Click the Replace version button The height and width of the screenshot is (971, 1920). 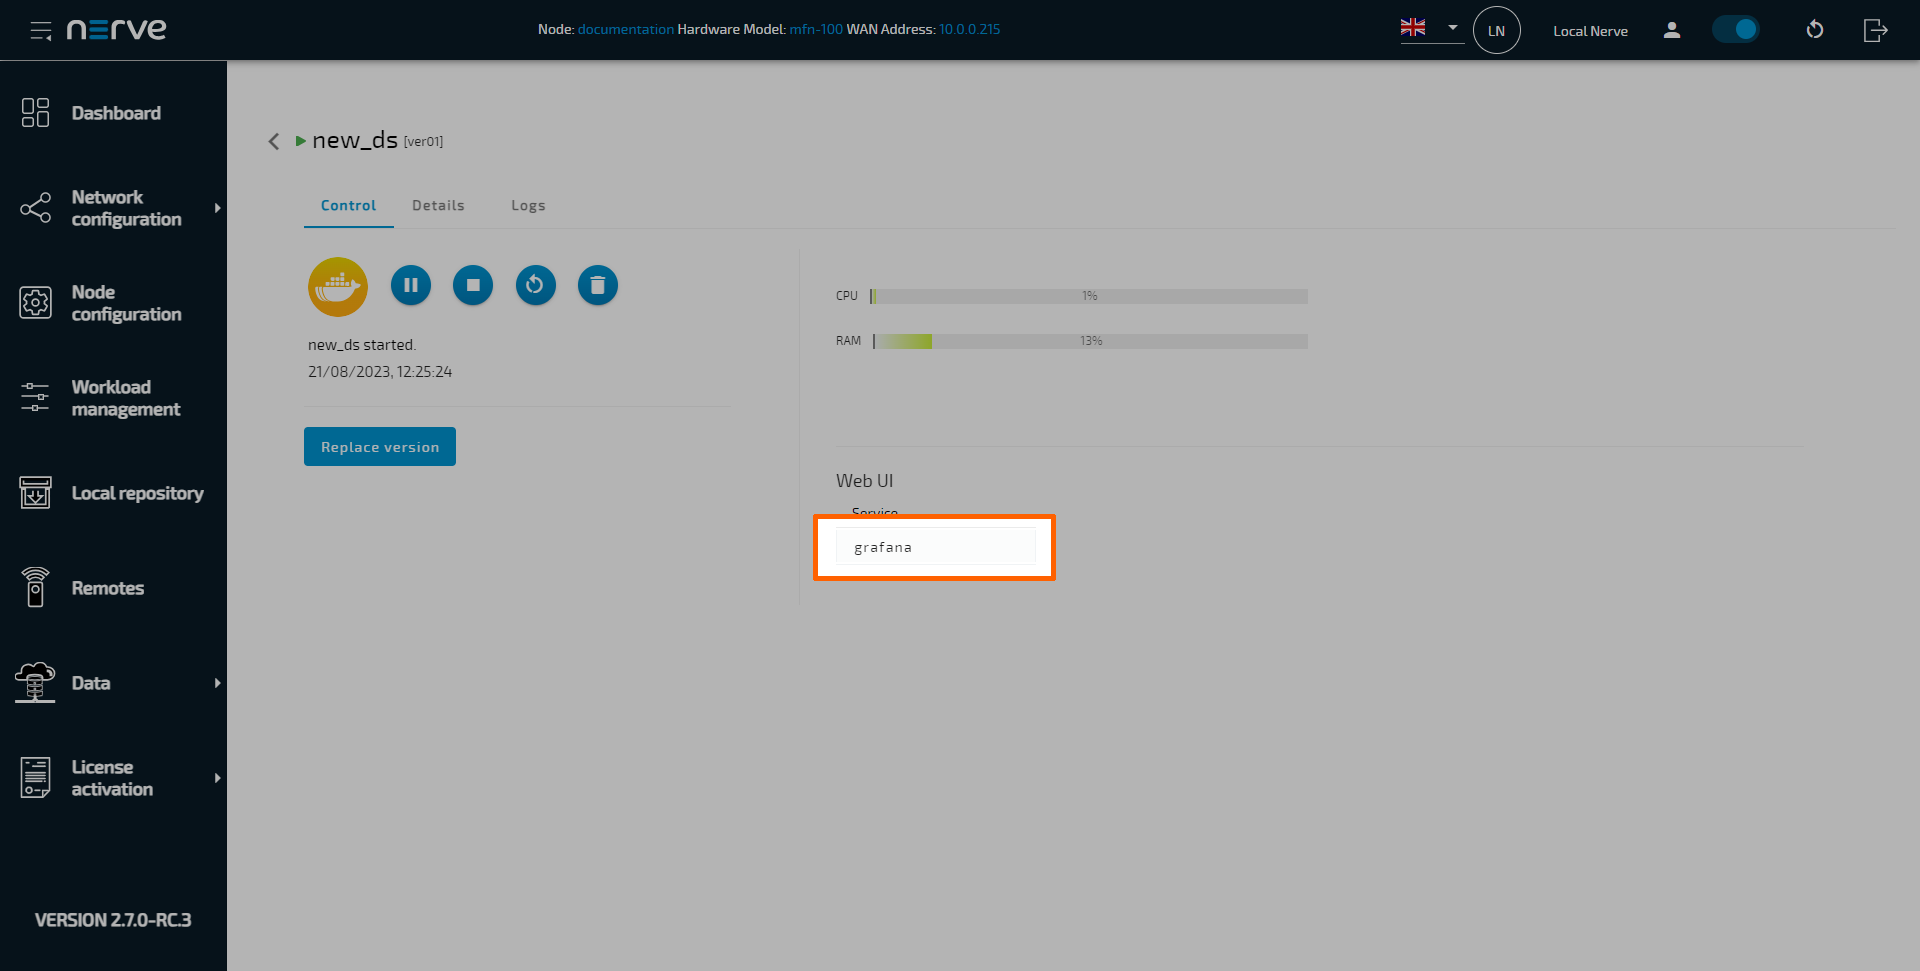click(379, 446)
